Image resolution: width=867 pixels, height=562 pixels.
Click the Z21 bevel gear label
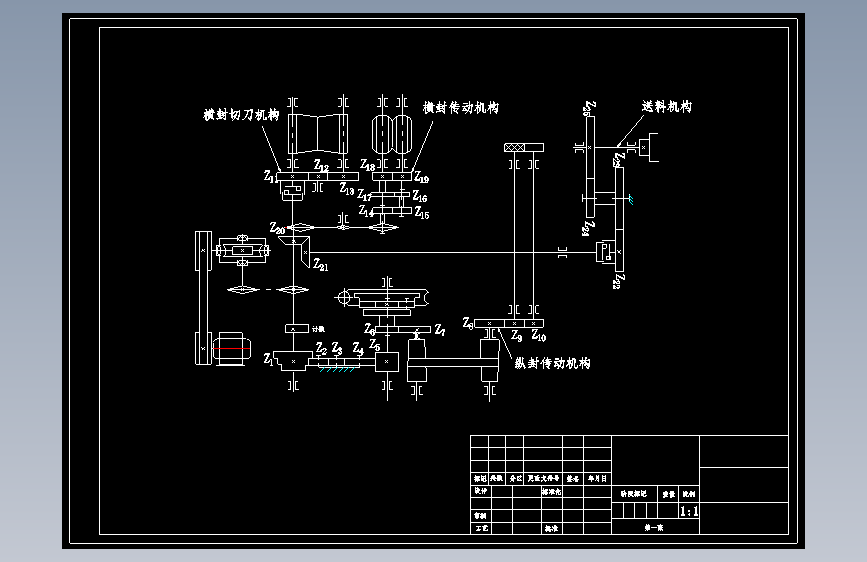tap(321, 264)
